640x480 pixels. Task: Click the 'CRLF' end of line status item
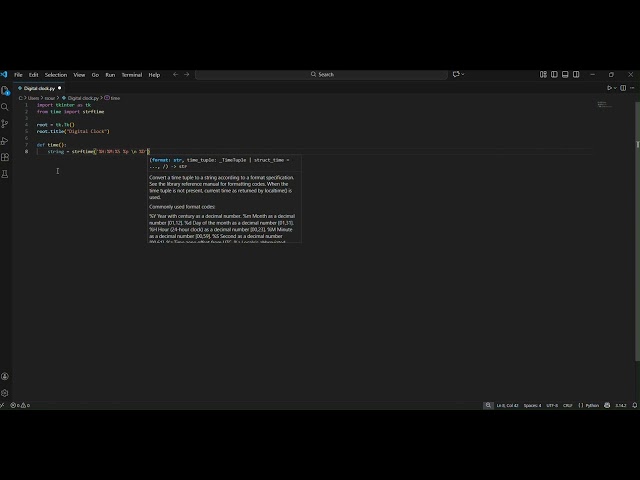(x=567, y=405)
